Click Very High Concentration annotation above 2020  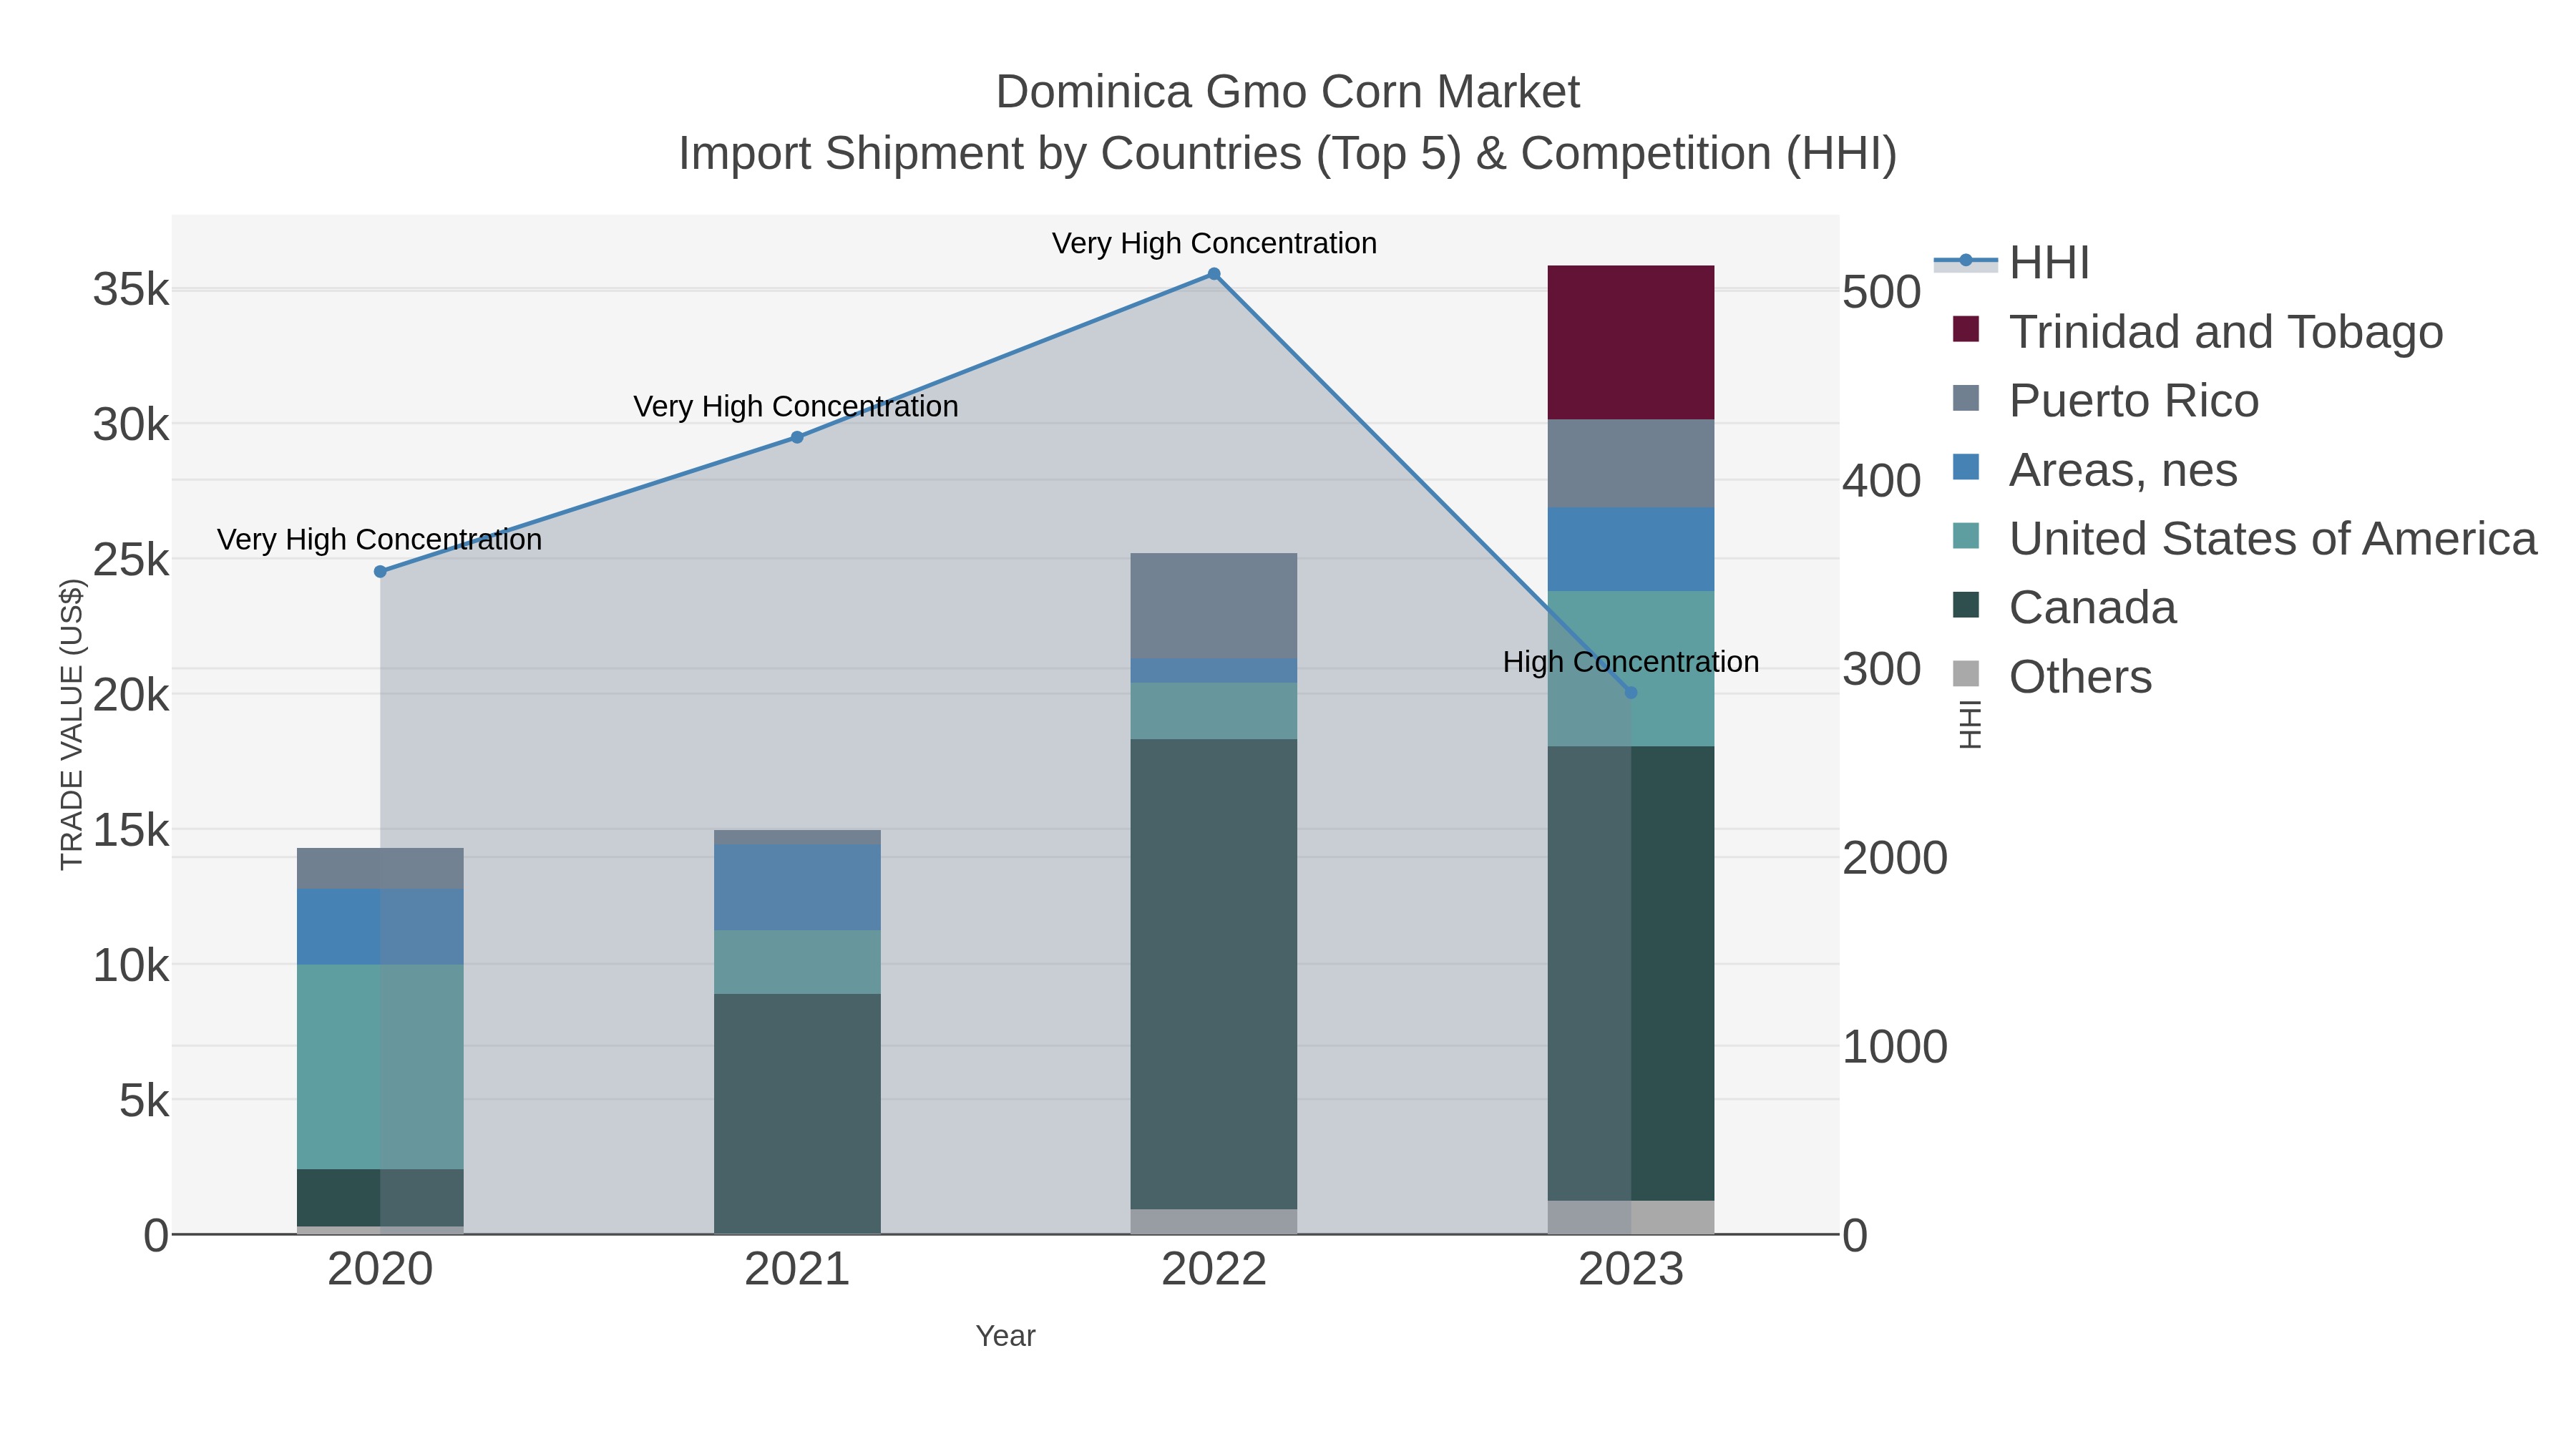point(379,539)
